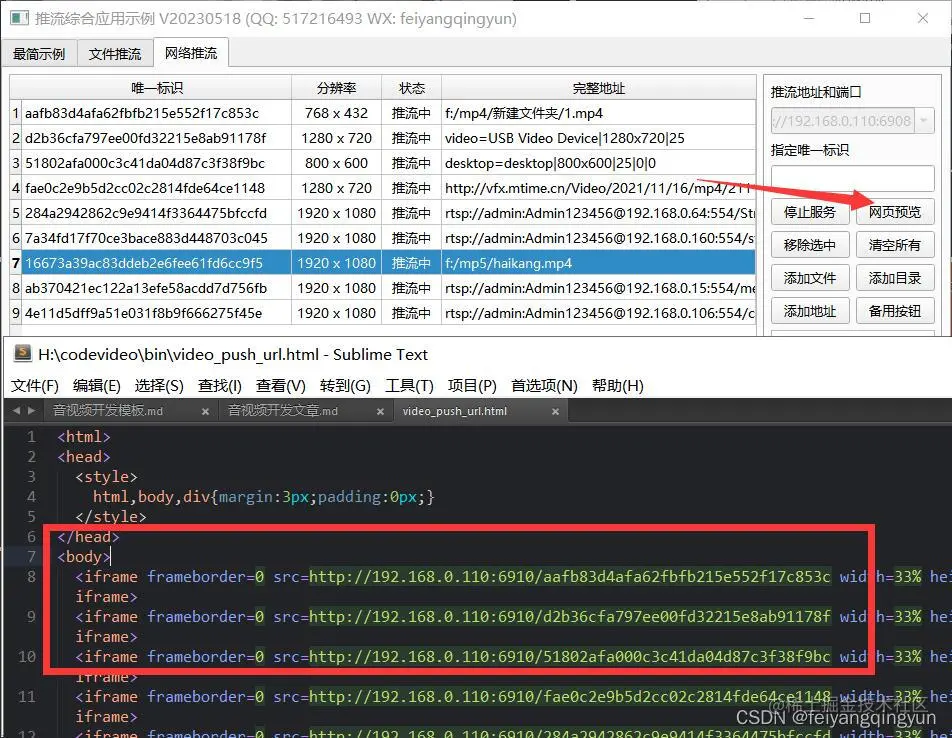Maximize the push-stream application window

pyautogui.click(x=865, y=18)
